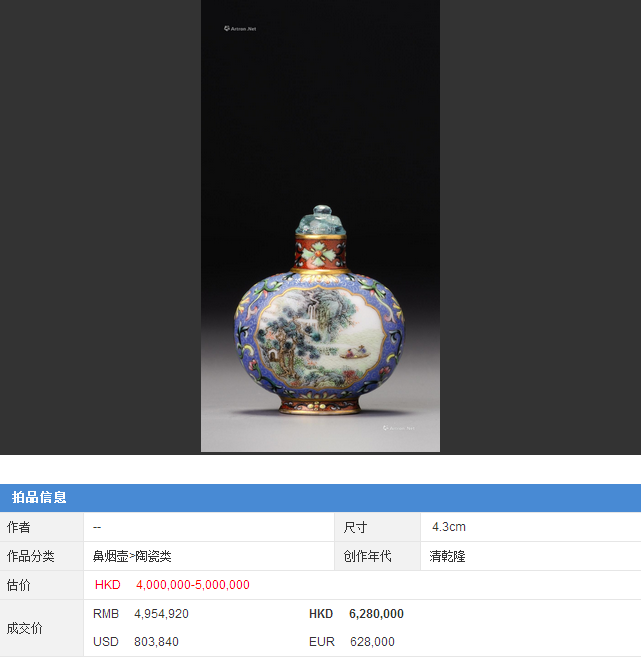Click the 估价 label cell
The width and height of the screenshot is (641, 657).
(x=41, y=585)
